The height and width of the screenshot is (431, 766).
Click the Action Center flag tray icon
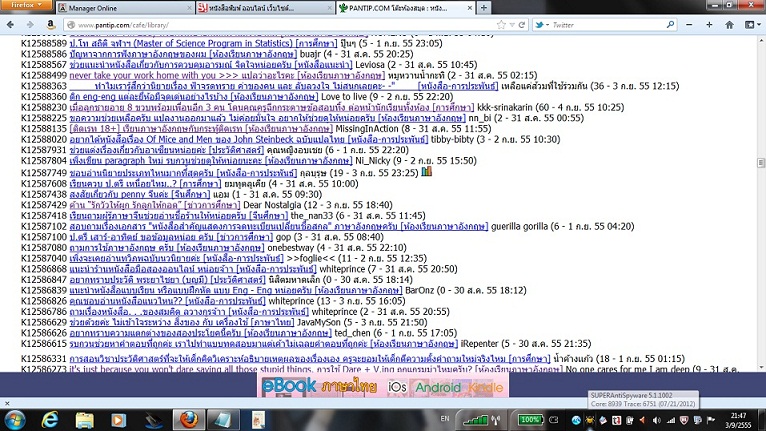(x=711, y=420)
